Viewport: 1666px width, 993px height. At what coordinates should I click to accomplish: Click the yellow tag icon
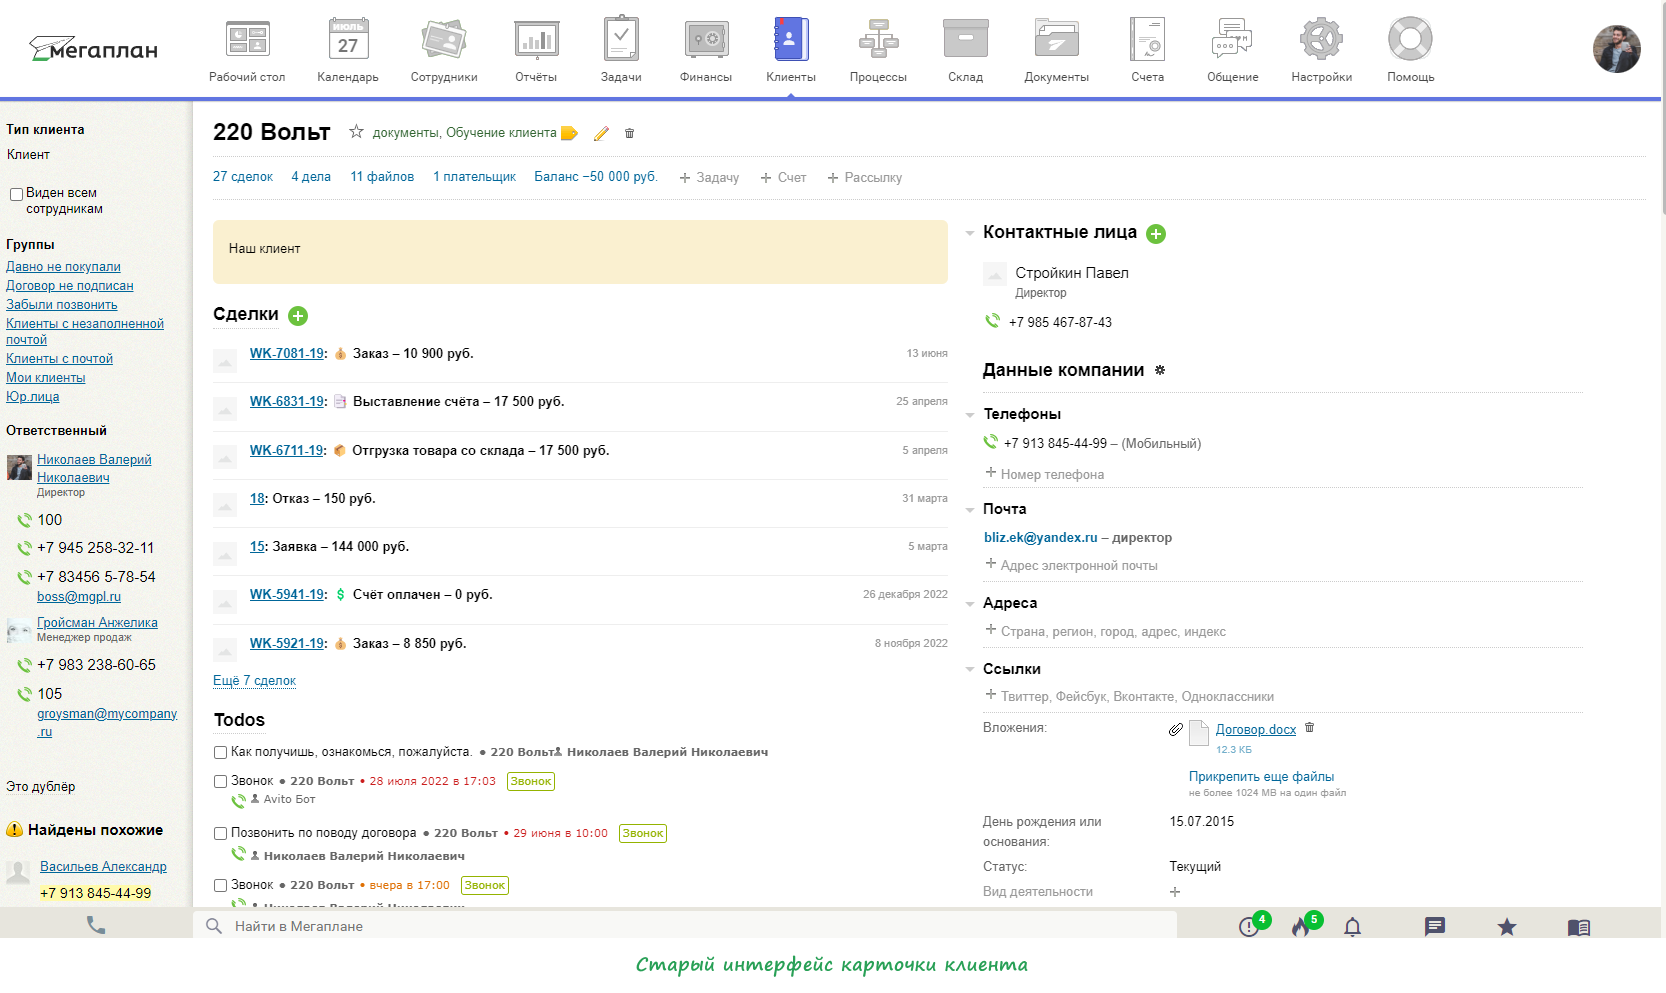coord(569,133)
